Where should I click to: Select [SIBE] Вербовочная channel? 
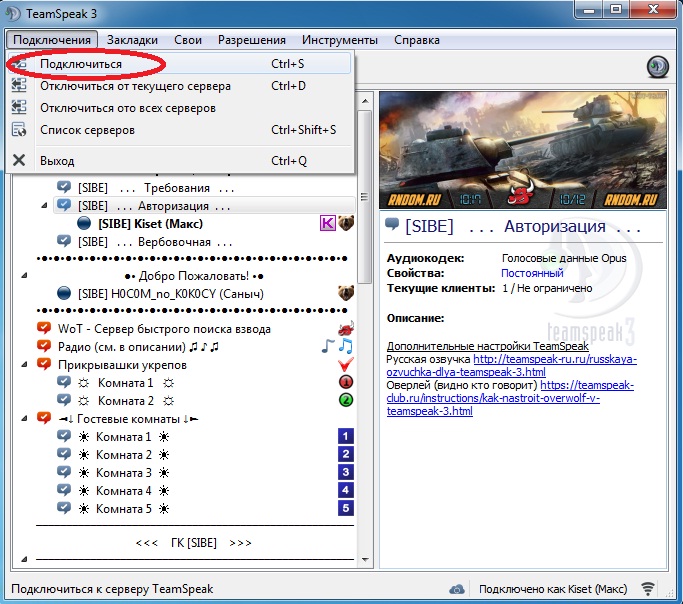click(x=155, y=242)
